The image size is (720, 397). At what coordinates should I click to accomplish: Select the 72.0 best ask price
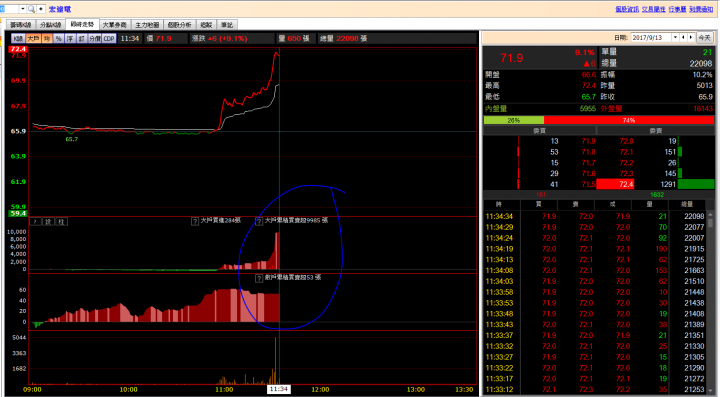coord(626,141)
